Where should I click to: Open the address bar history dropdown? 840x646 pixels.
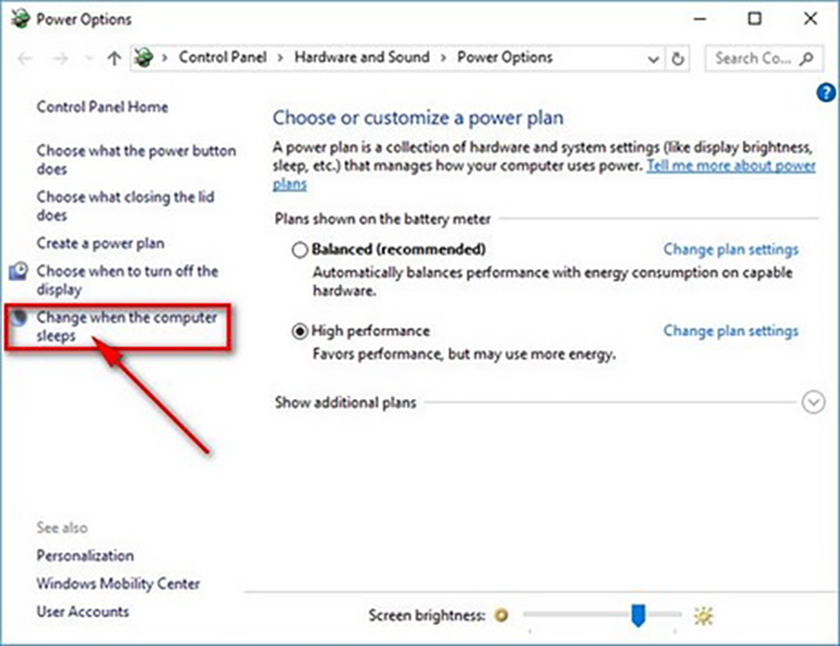pos(655,58)
